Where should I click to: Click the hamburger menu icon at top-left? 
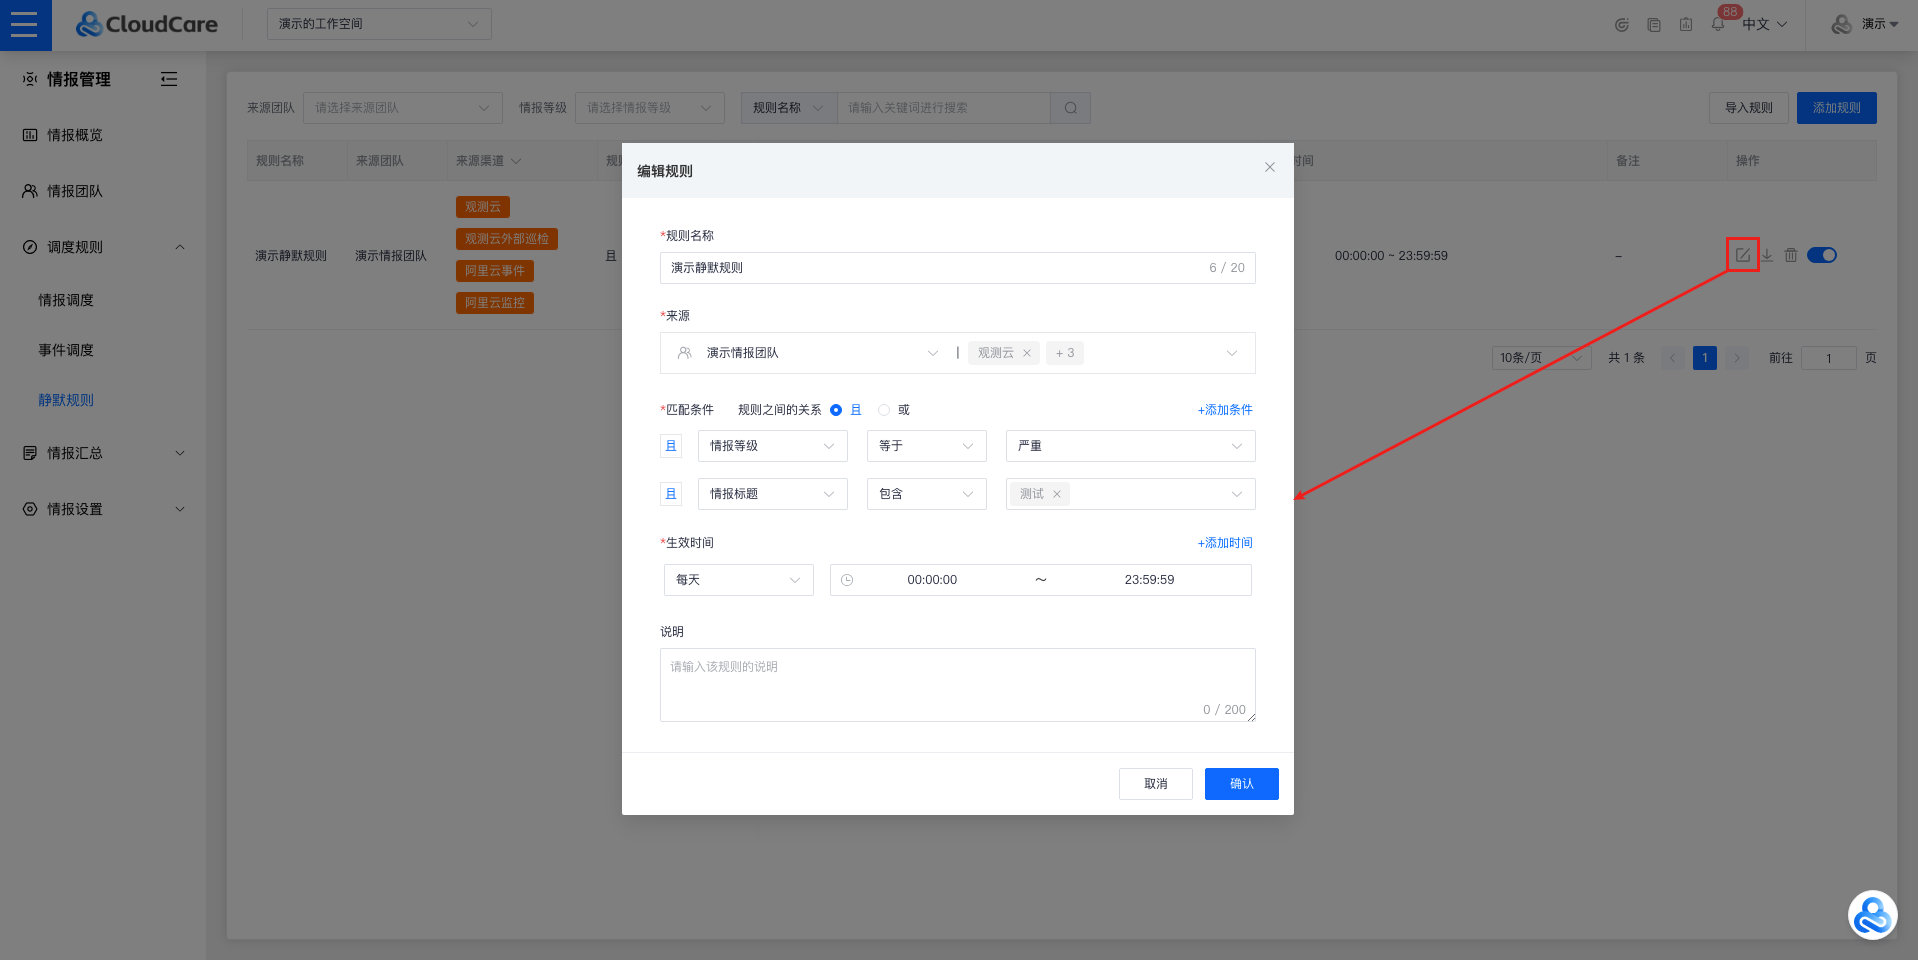tap(24, 25)
